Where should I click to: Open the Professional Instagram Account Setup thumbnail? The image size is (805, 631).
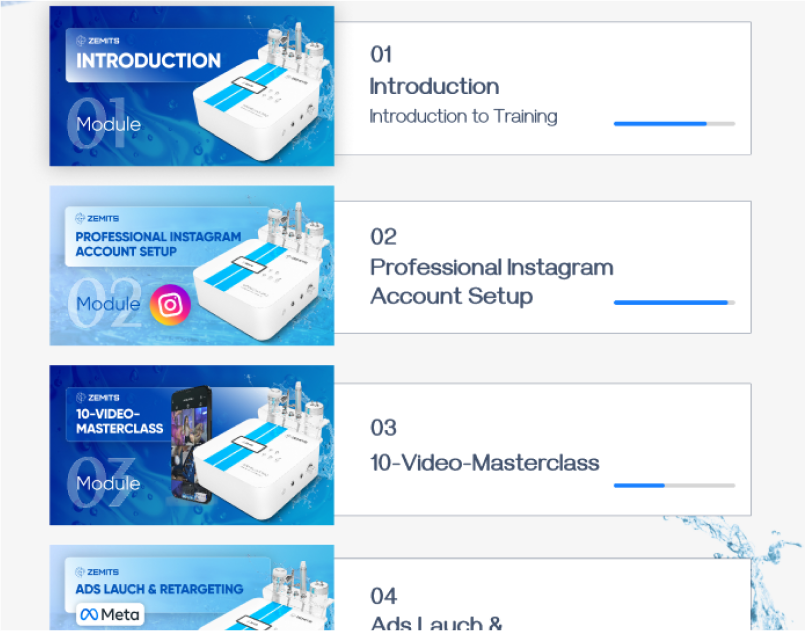(191, 265)
